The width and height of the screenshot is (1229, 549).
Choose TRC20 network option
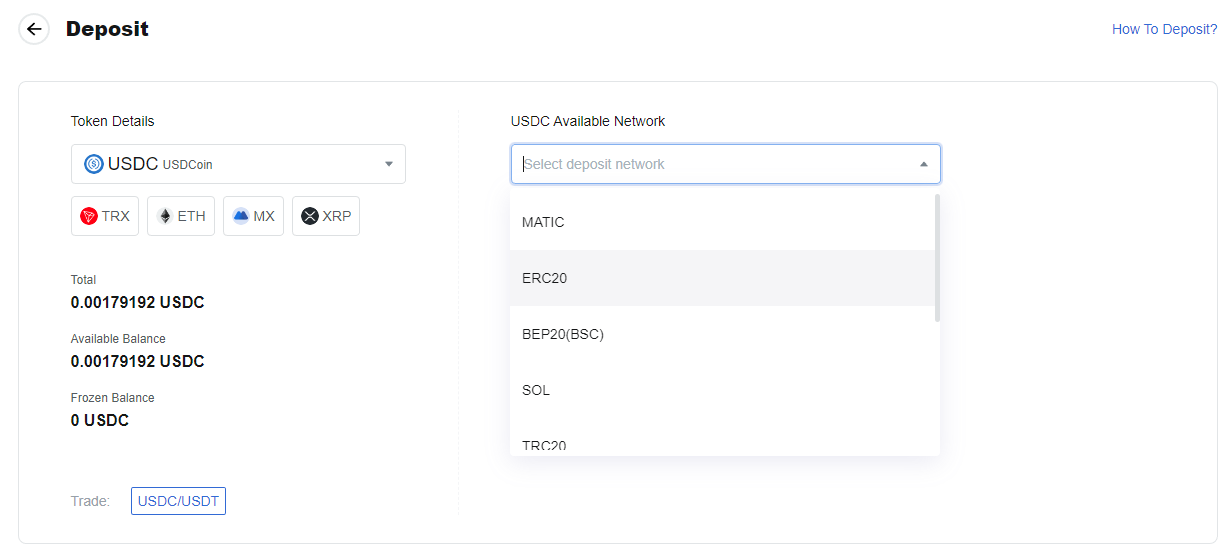coord(722,441)
